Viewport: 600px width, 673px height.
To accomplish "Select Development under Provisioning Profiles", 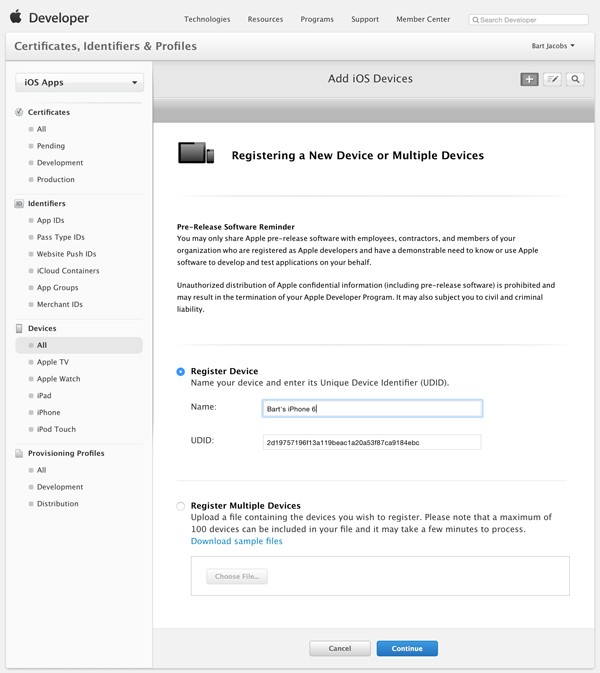I will click(x=60, y=487).
